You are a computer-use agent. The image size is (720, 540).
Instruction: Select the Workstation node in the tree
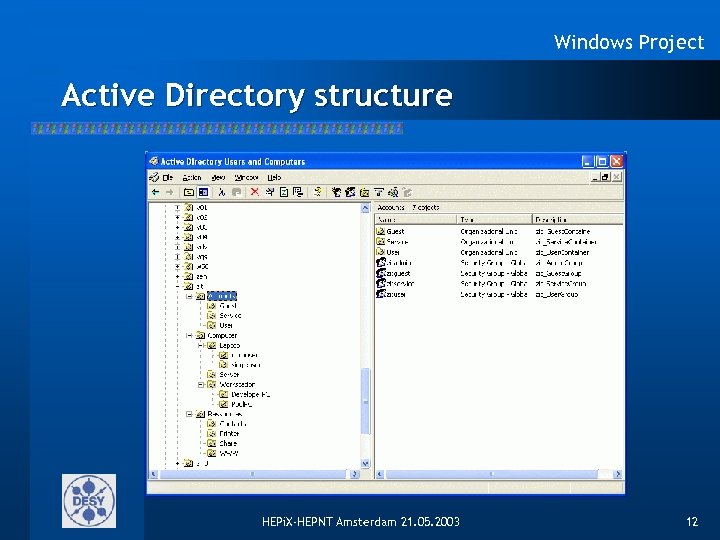(x=237, y=385)
